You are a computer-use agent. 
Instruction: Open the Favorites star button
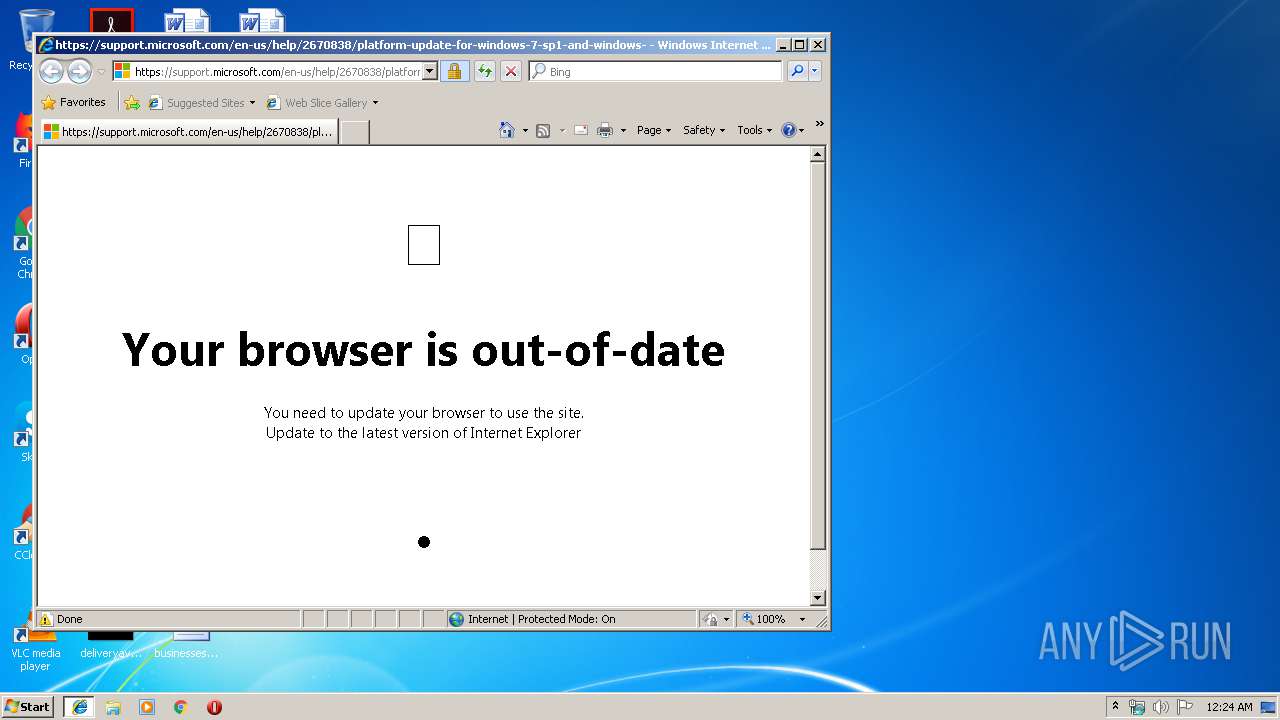(73, 102)
